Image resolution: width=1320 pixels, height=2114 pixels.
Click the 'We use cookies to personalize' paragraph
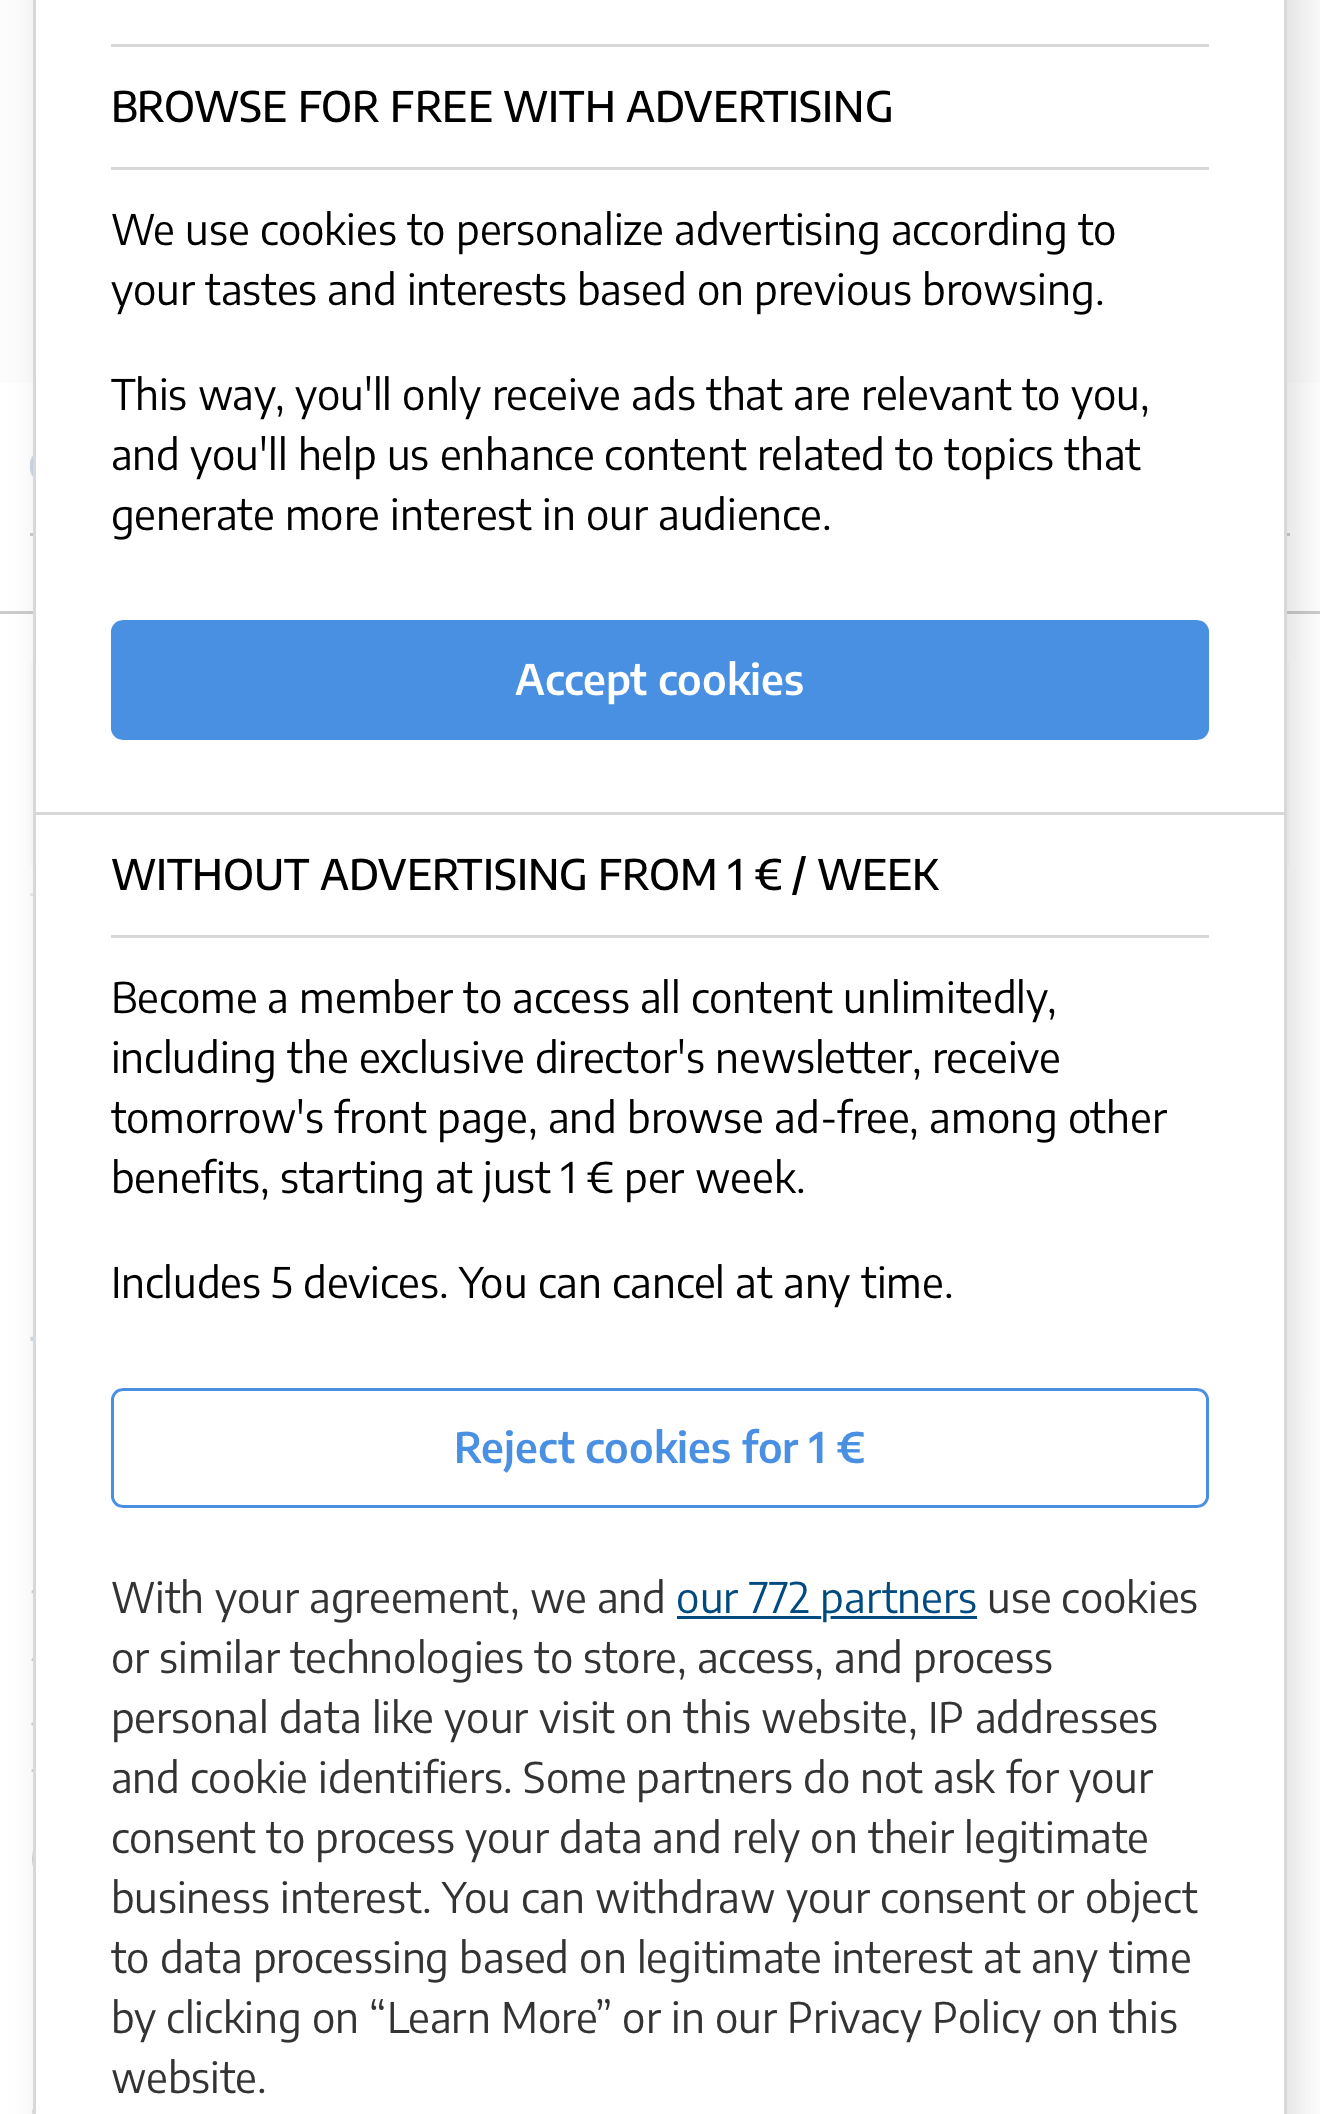pyautogui.click(x=612, y=260)
